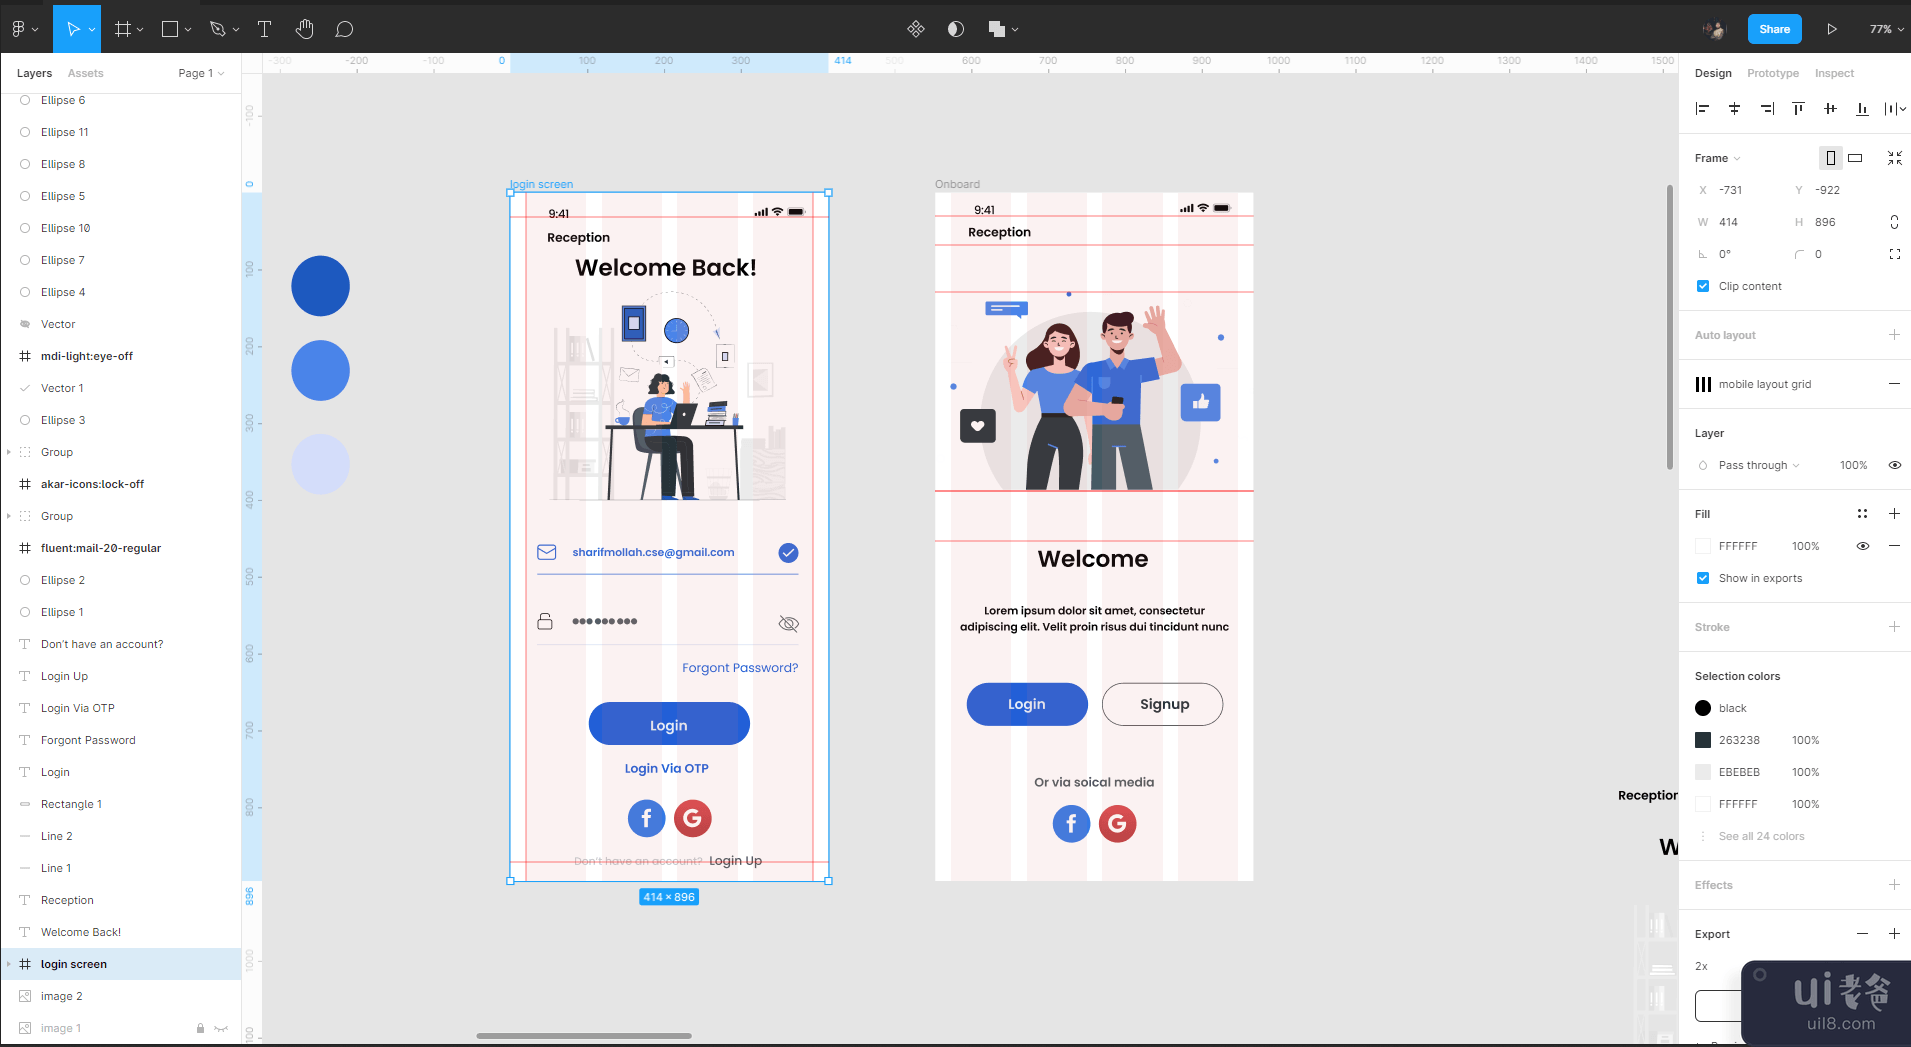Click See all 24 colors link
This screenshot has width=1911, height=1047.
(x=1761, y=836)
